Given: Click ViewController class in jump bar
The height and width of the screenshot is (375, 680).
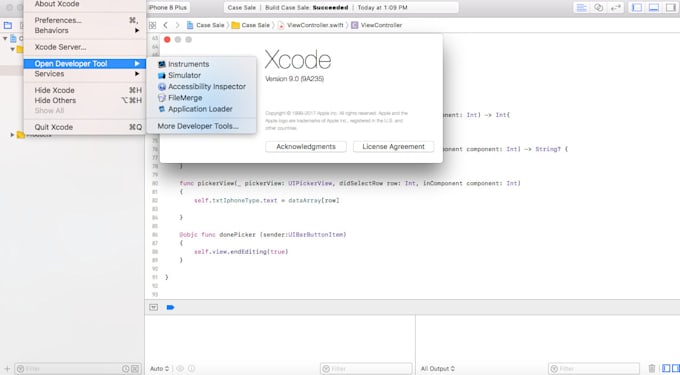Looking at the screenshot, I should pyautogui.click(x=377, y=26).
